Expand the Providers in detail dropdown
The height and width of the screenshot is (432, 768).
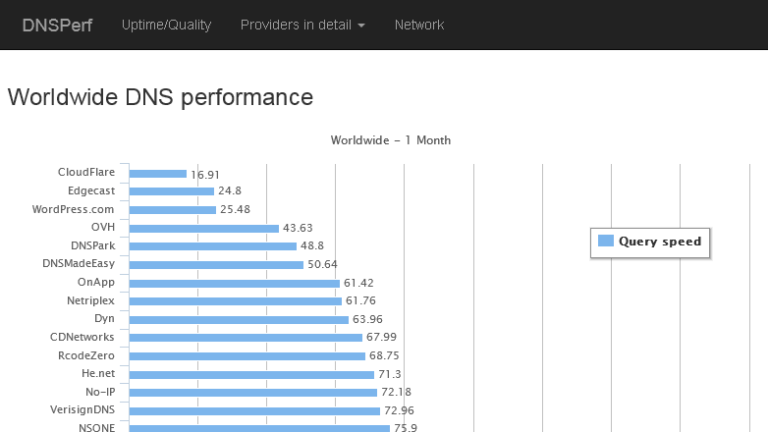click(x=302, y=25)
